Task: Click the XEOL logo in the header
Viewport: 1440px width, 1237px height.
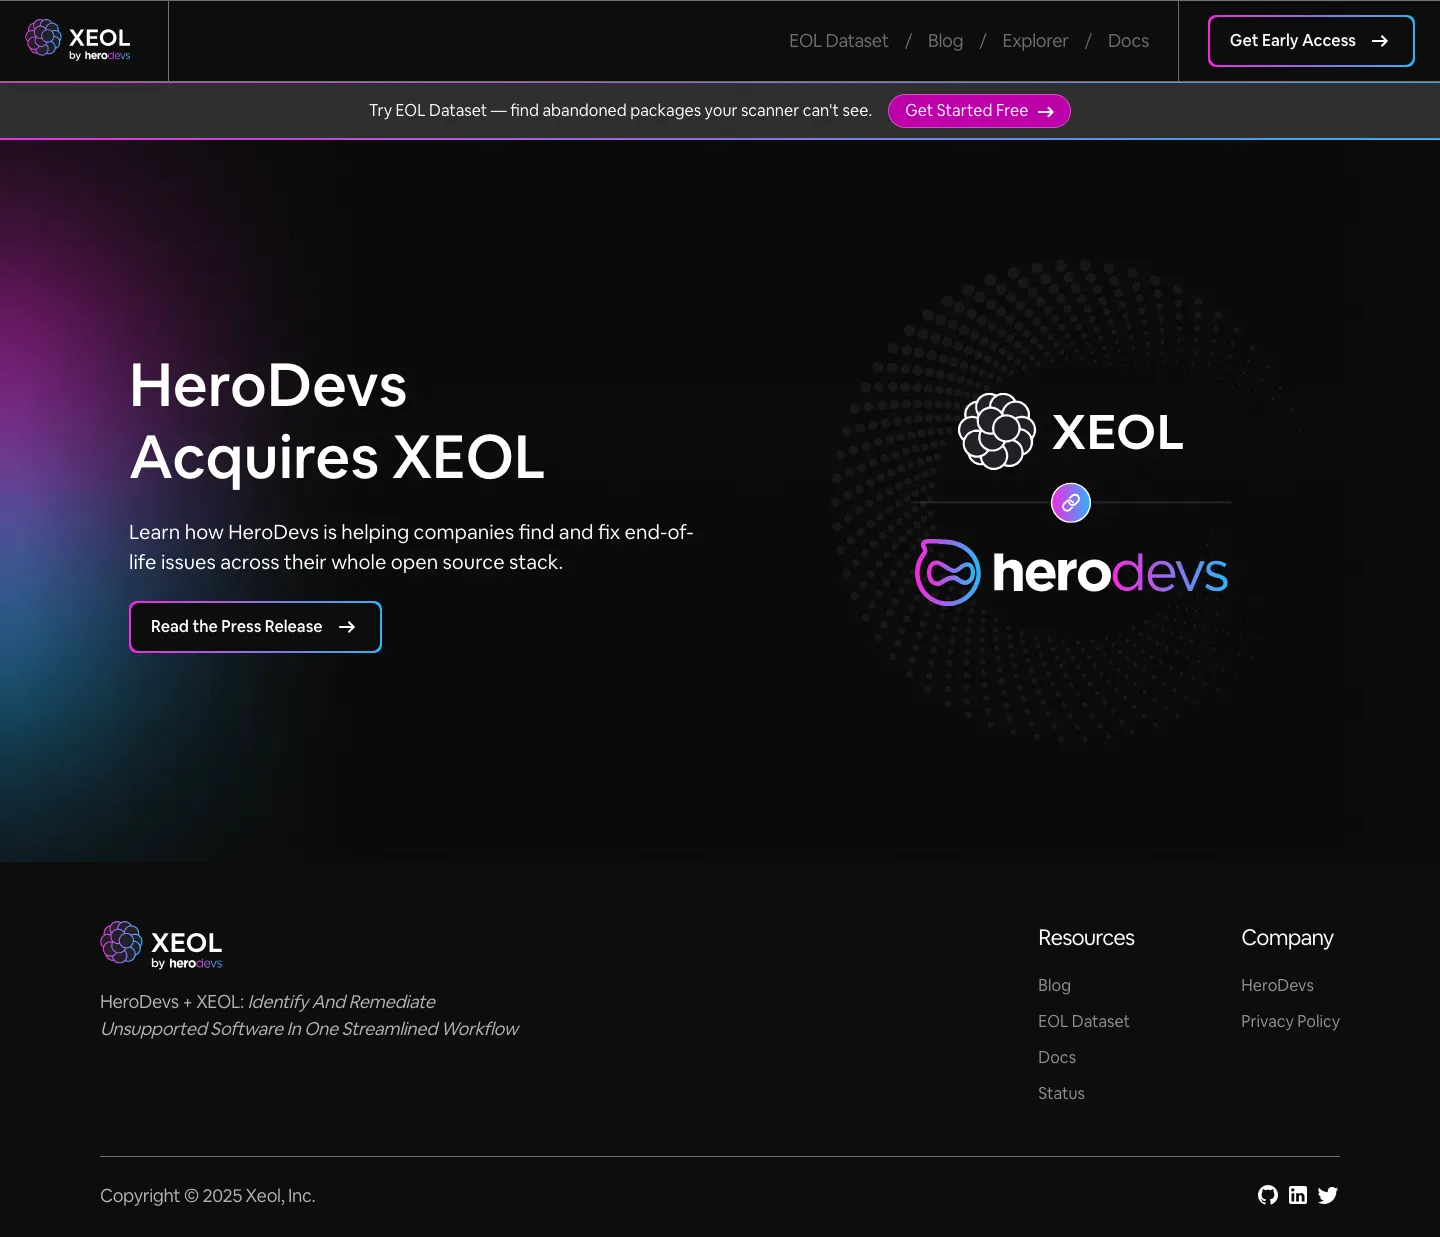Action: 78,40
